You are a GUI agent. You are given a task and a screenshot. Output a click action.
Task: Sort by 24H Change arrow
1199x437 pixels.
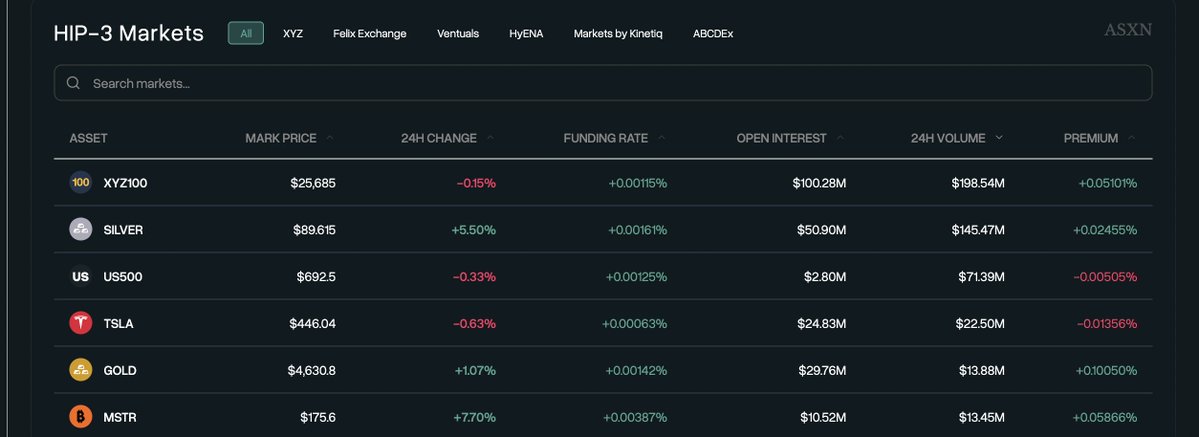(490, 138)
